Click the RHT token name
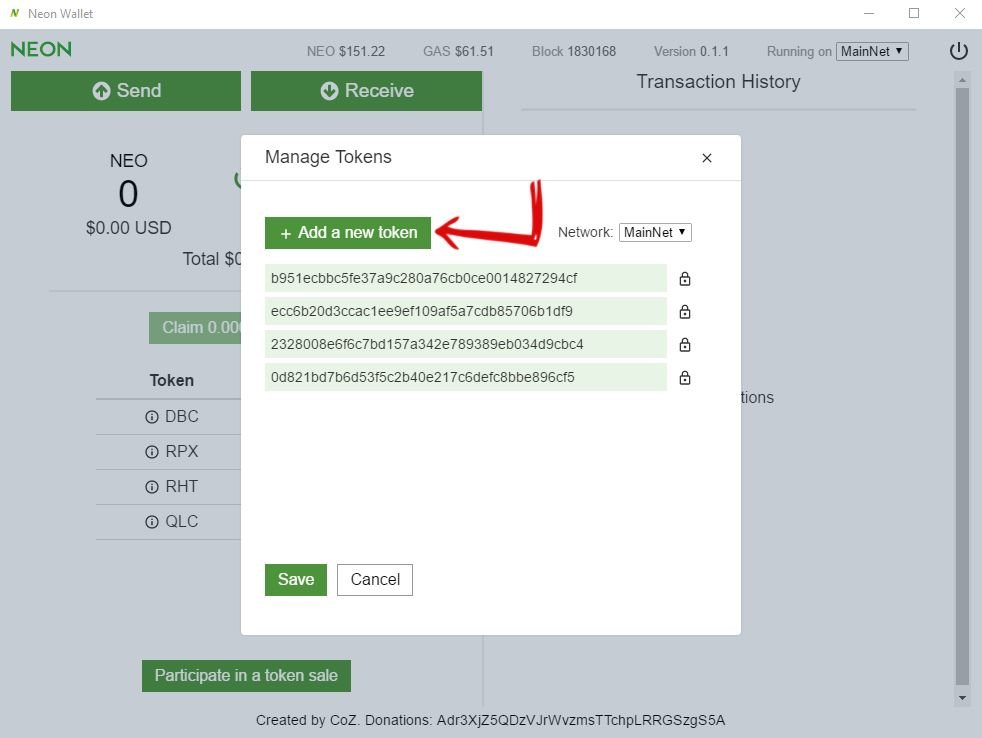The image size is (982, 738). (182, 487)
